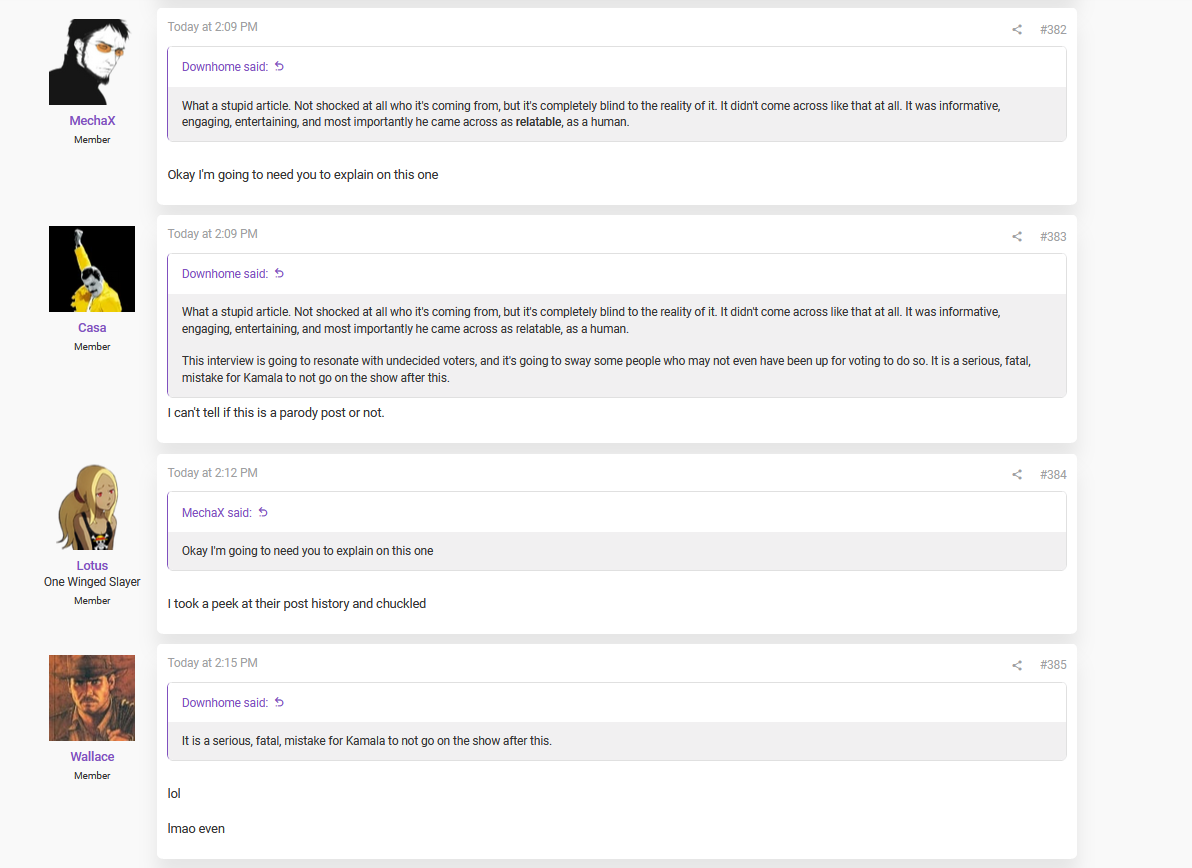Click 'Member' label under Casa
Screen dimensions: 1192x868
(92, 347)
